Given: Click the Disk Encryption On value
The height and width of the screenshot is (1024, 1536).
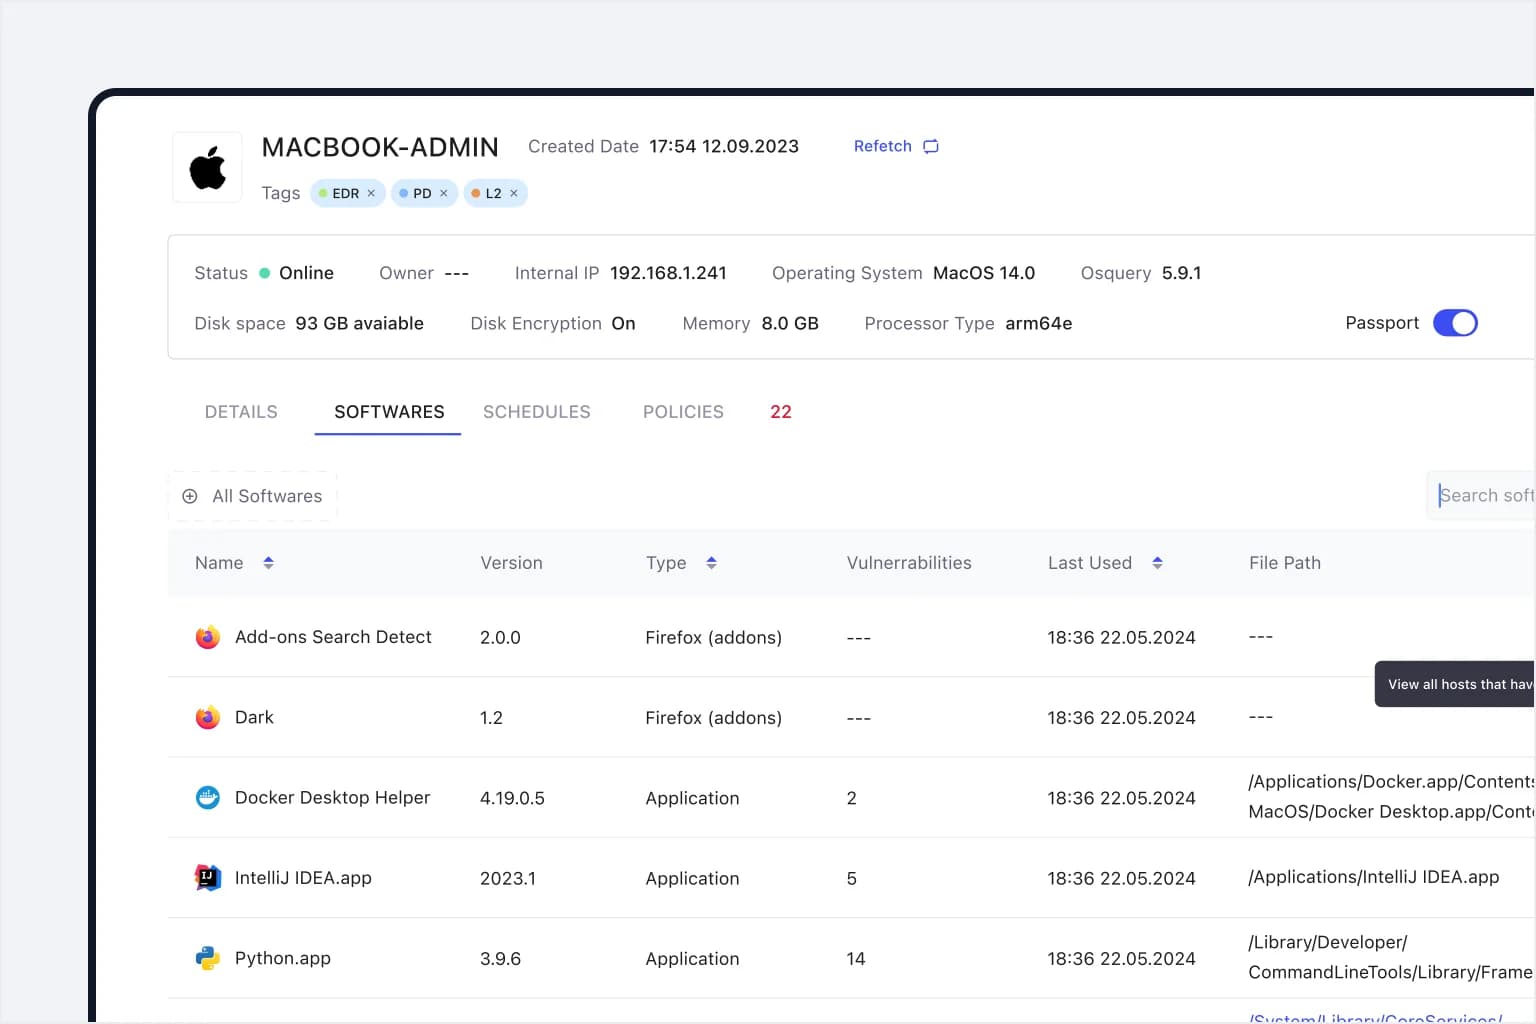Looking at the screenshot, I should [623, 323].
